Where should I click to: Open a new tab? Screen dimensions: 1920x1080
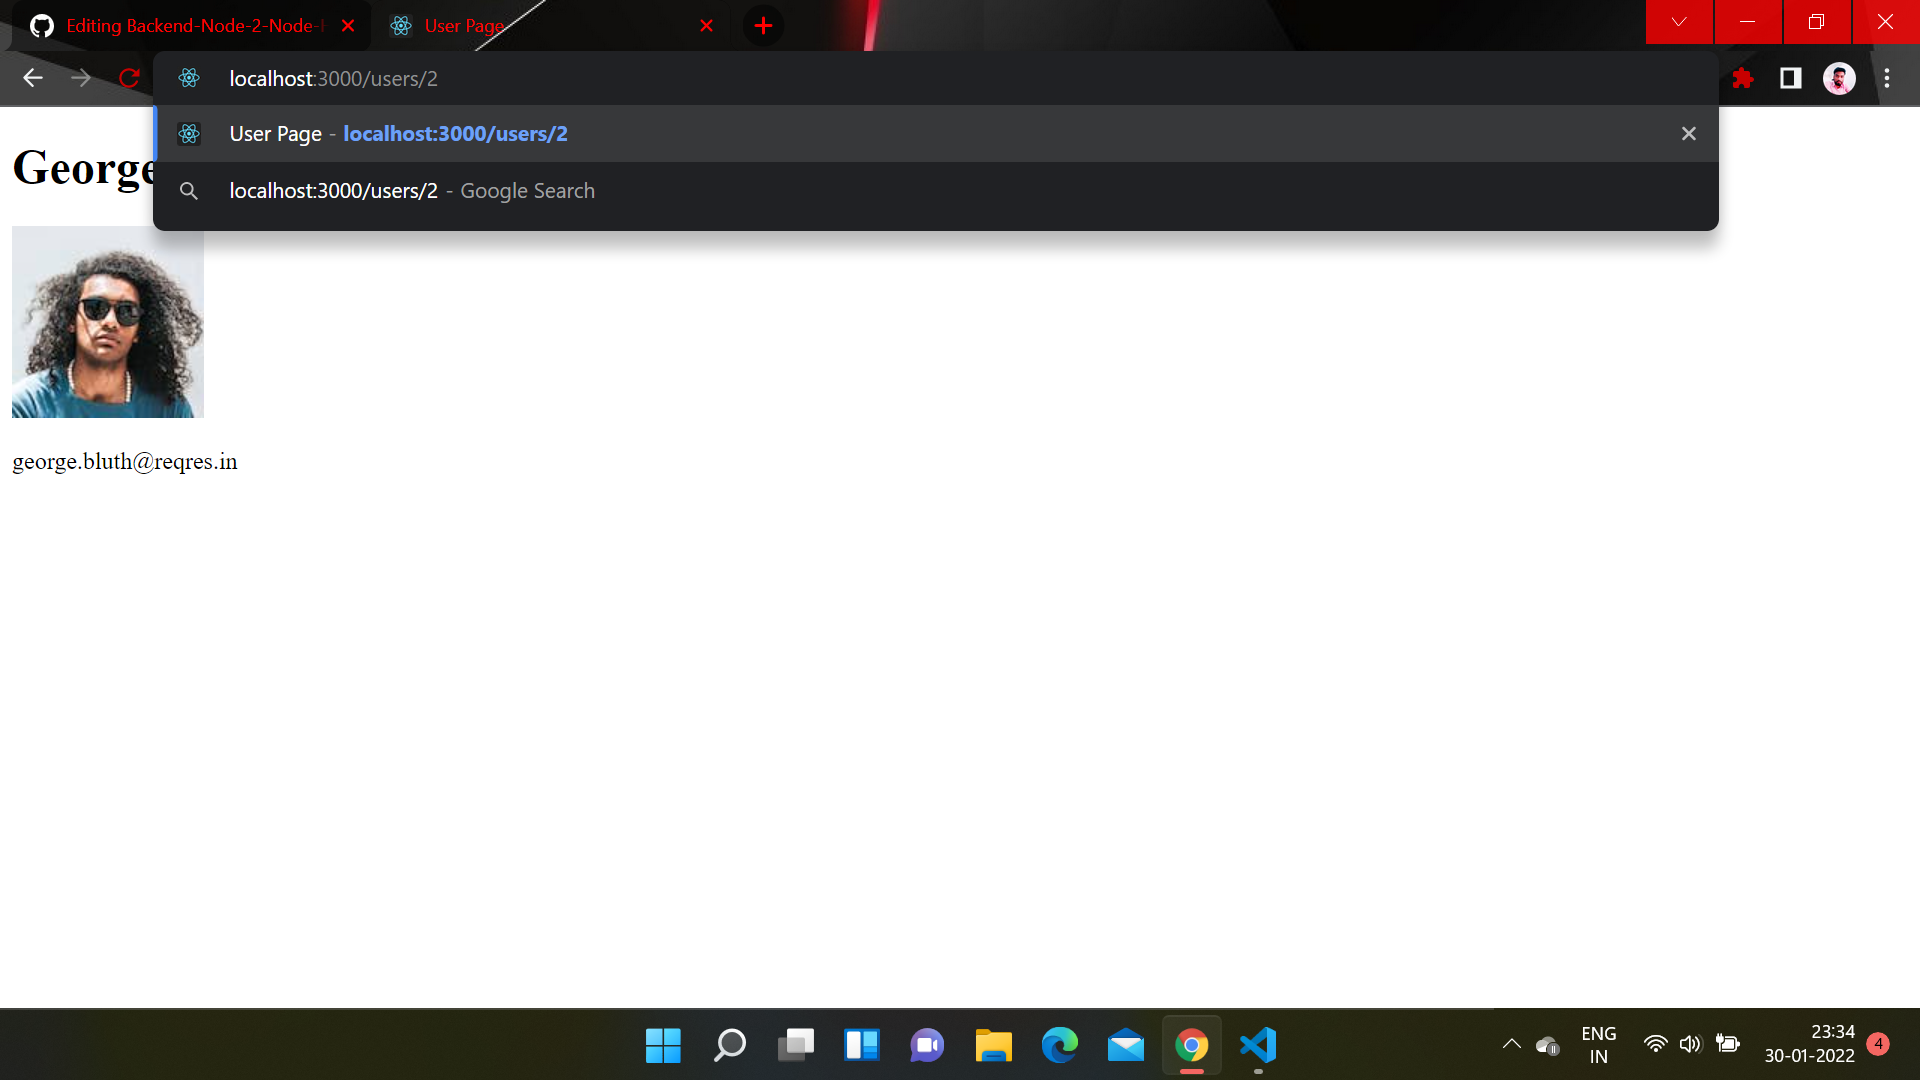coord(763,26)
